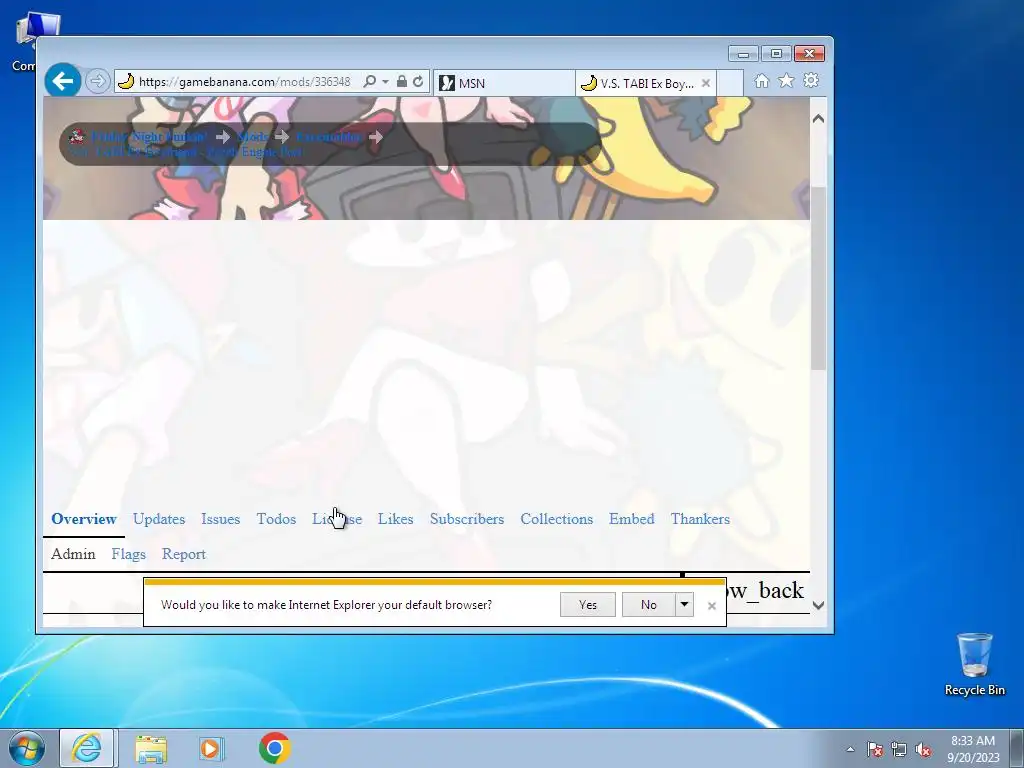Select the Overview tab

click(84, 519)
